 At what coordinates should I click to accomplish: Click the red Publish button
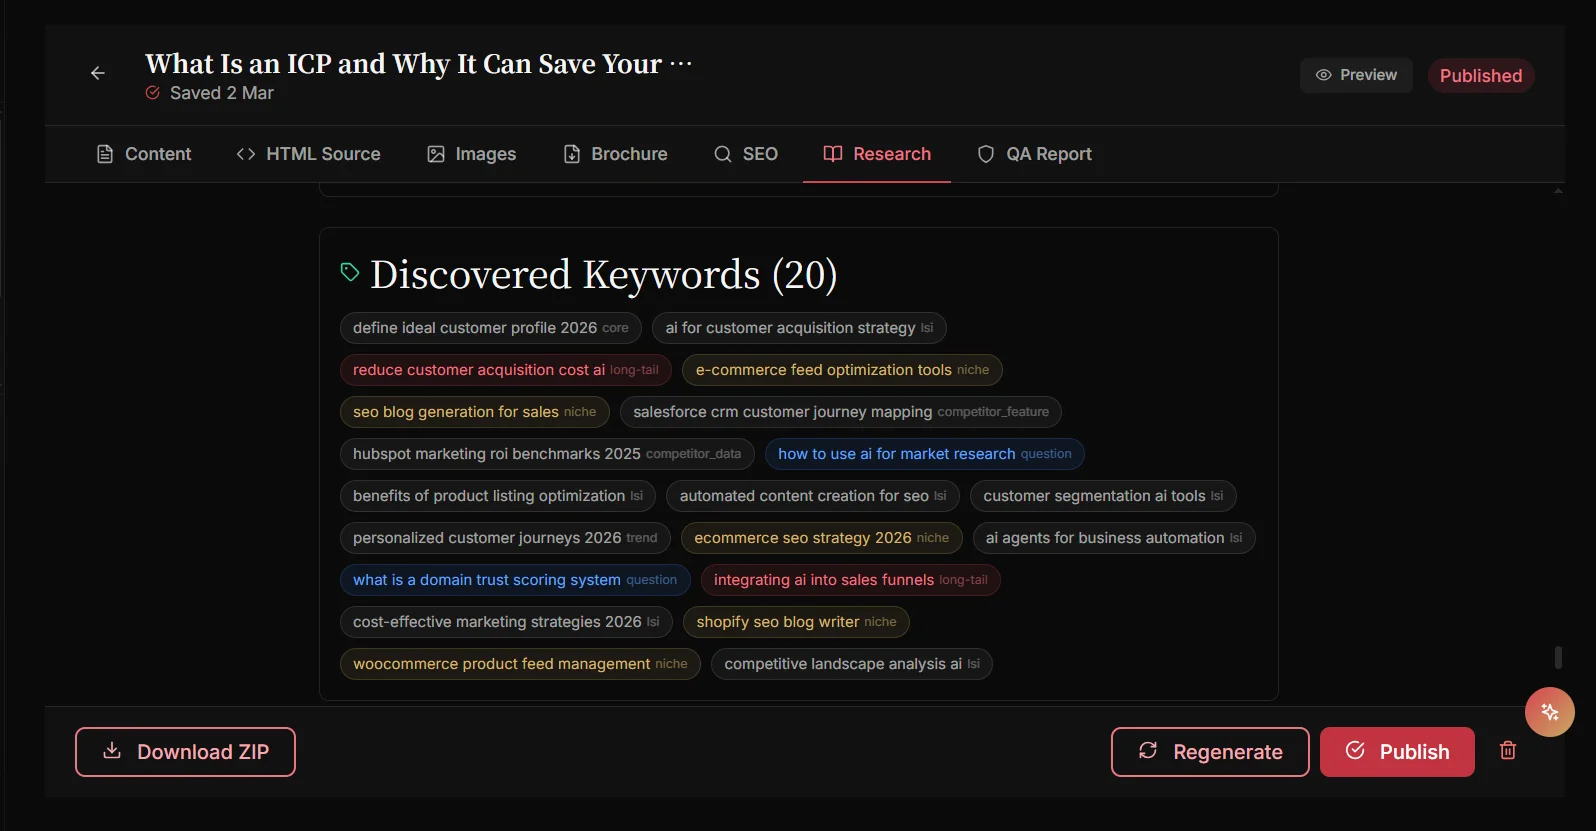tap(1397, 752)
